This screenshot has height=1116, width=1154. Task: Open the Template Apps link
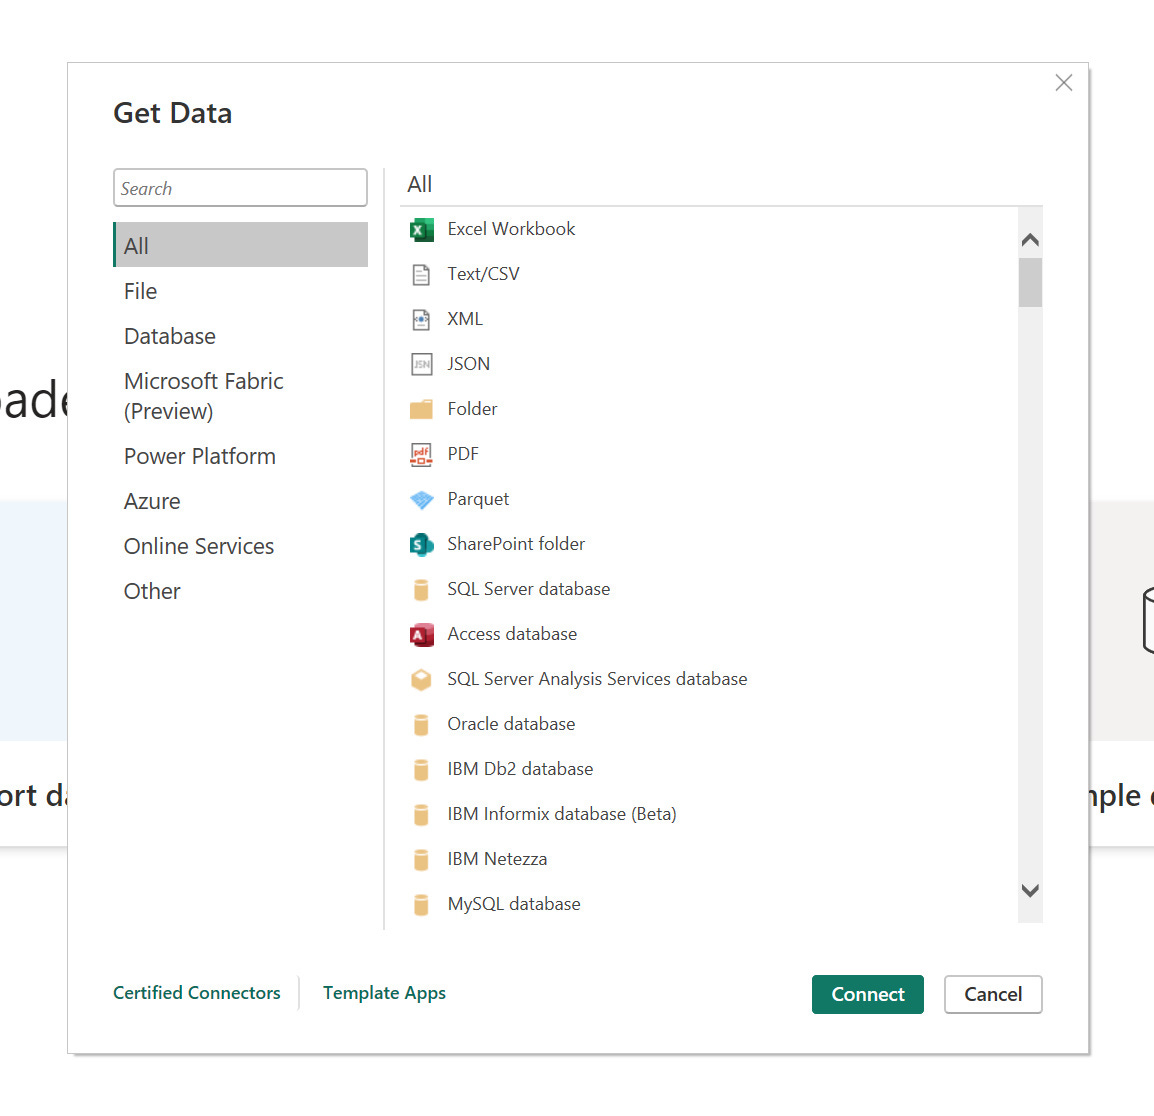point(384,993)
